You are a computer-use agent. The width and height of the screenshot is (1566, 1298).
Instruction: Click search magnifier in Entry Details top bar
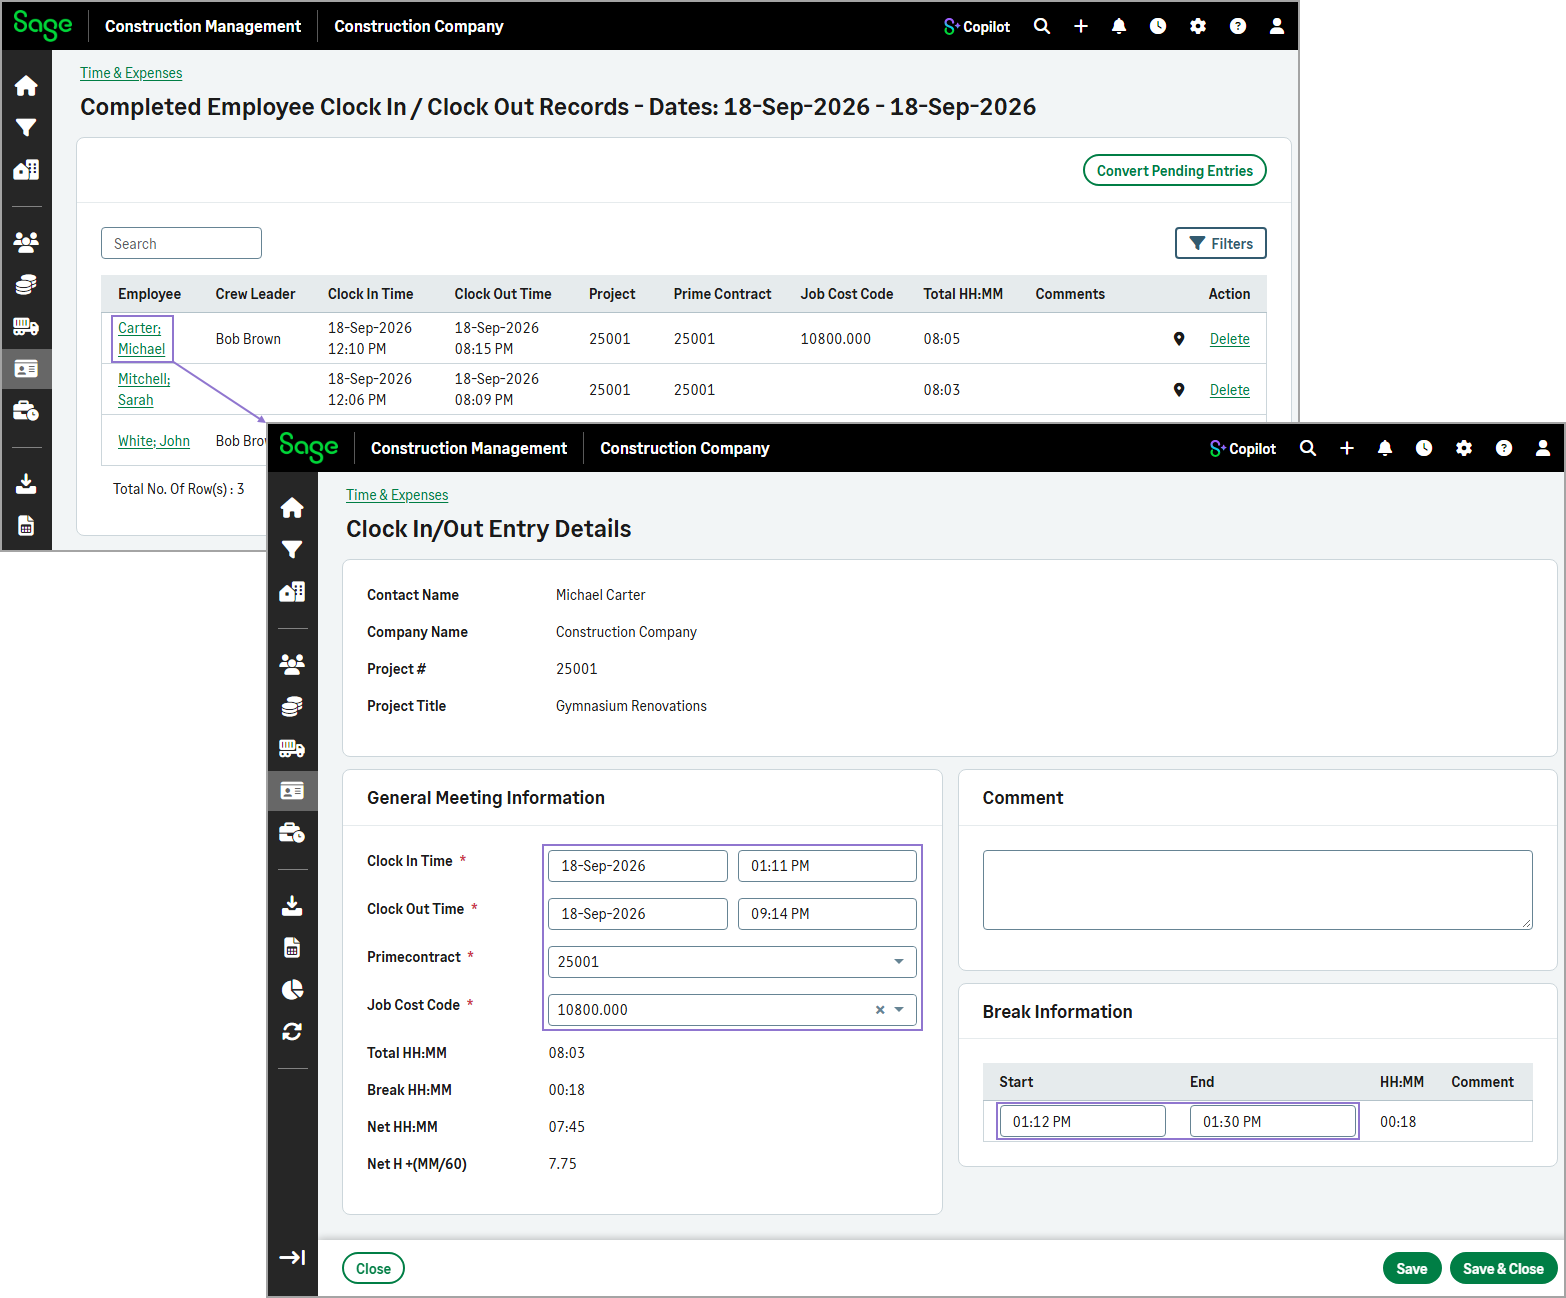pyautogui.click(x=1308, y=448)
